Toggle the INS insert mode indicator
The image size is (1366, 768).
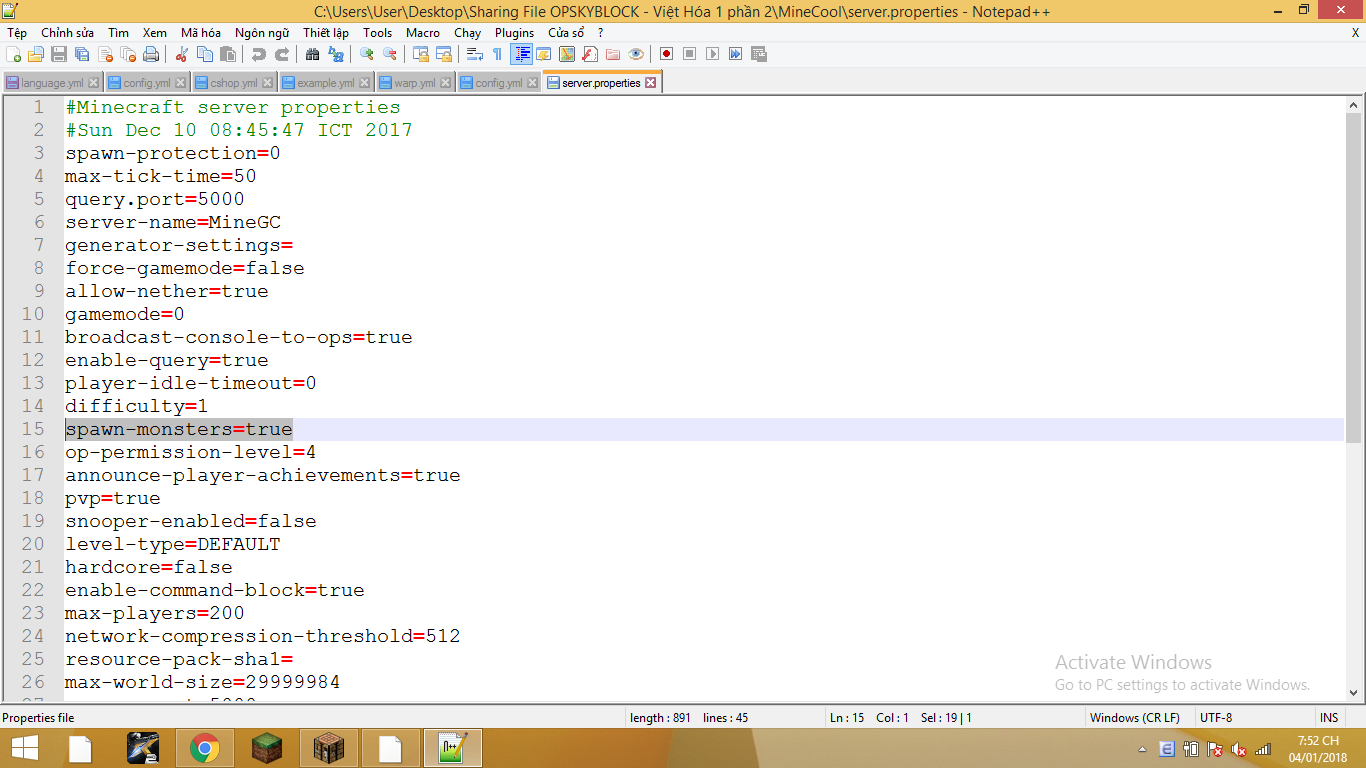pos(1329,718)
